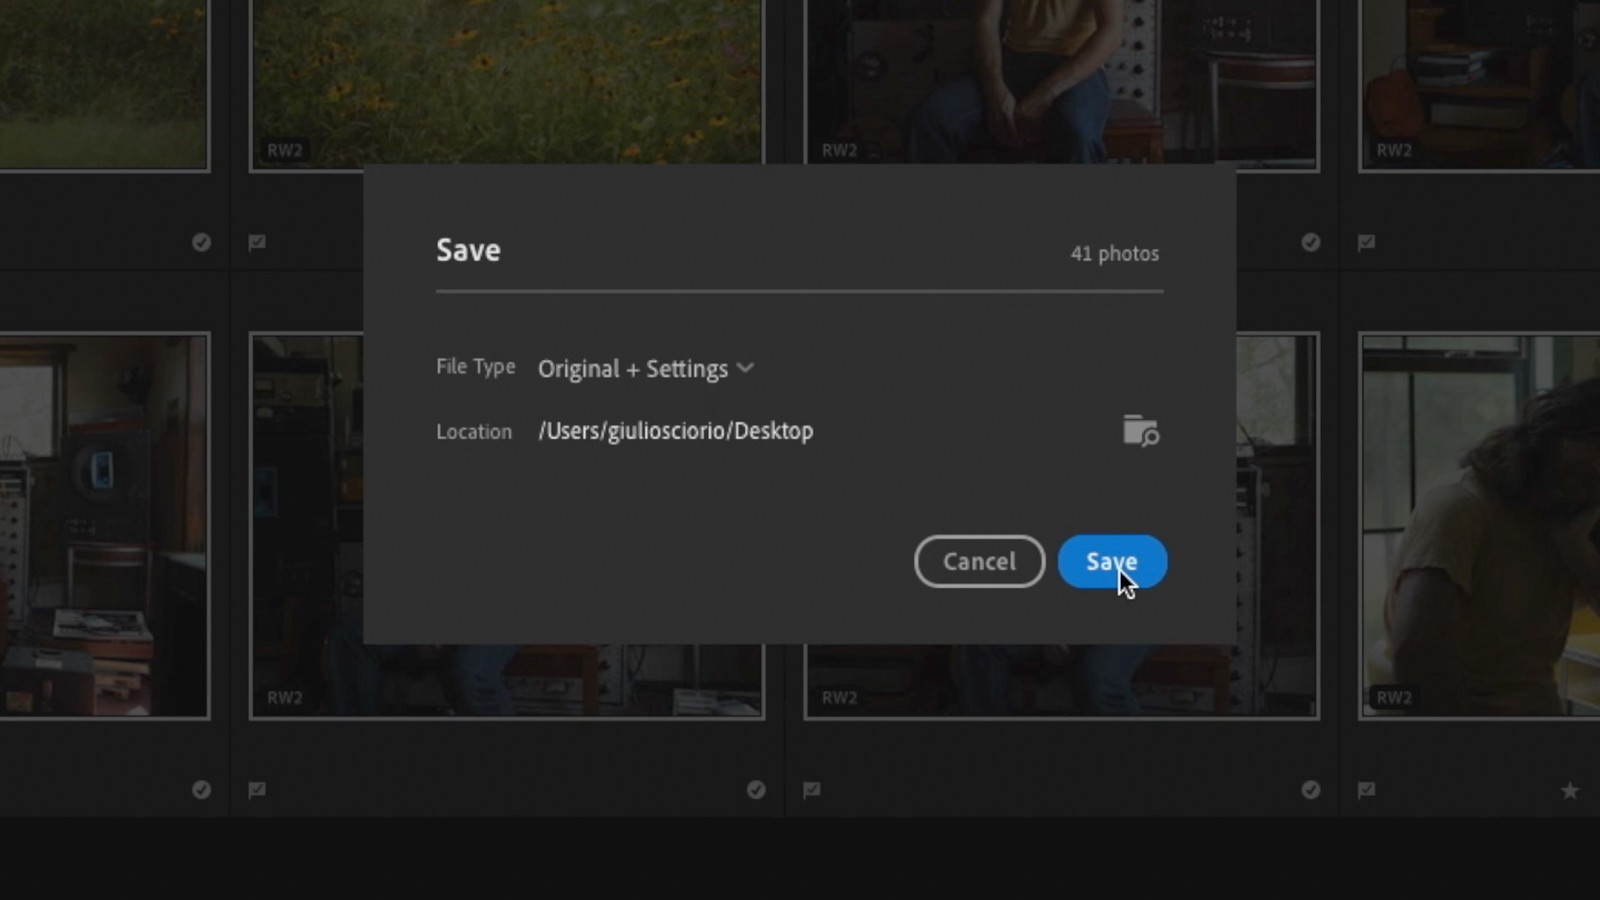Toggle the flag under the yellow-shirt person photo
The image size is (1600, 900).
(1366, 790)
